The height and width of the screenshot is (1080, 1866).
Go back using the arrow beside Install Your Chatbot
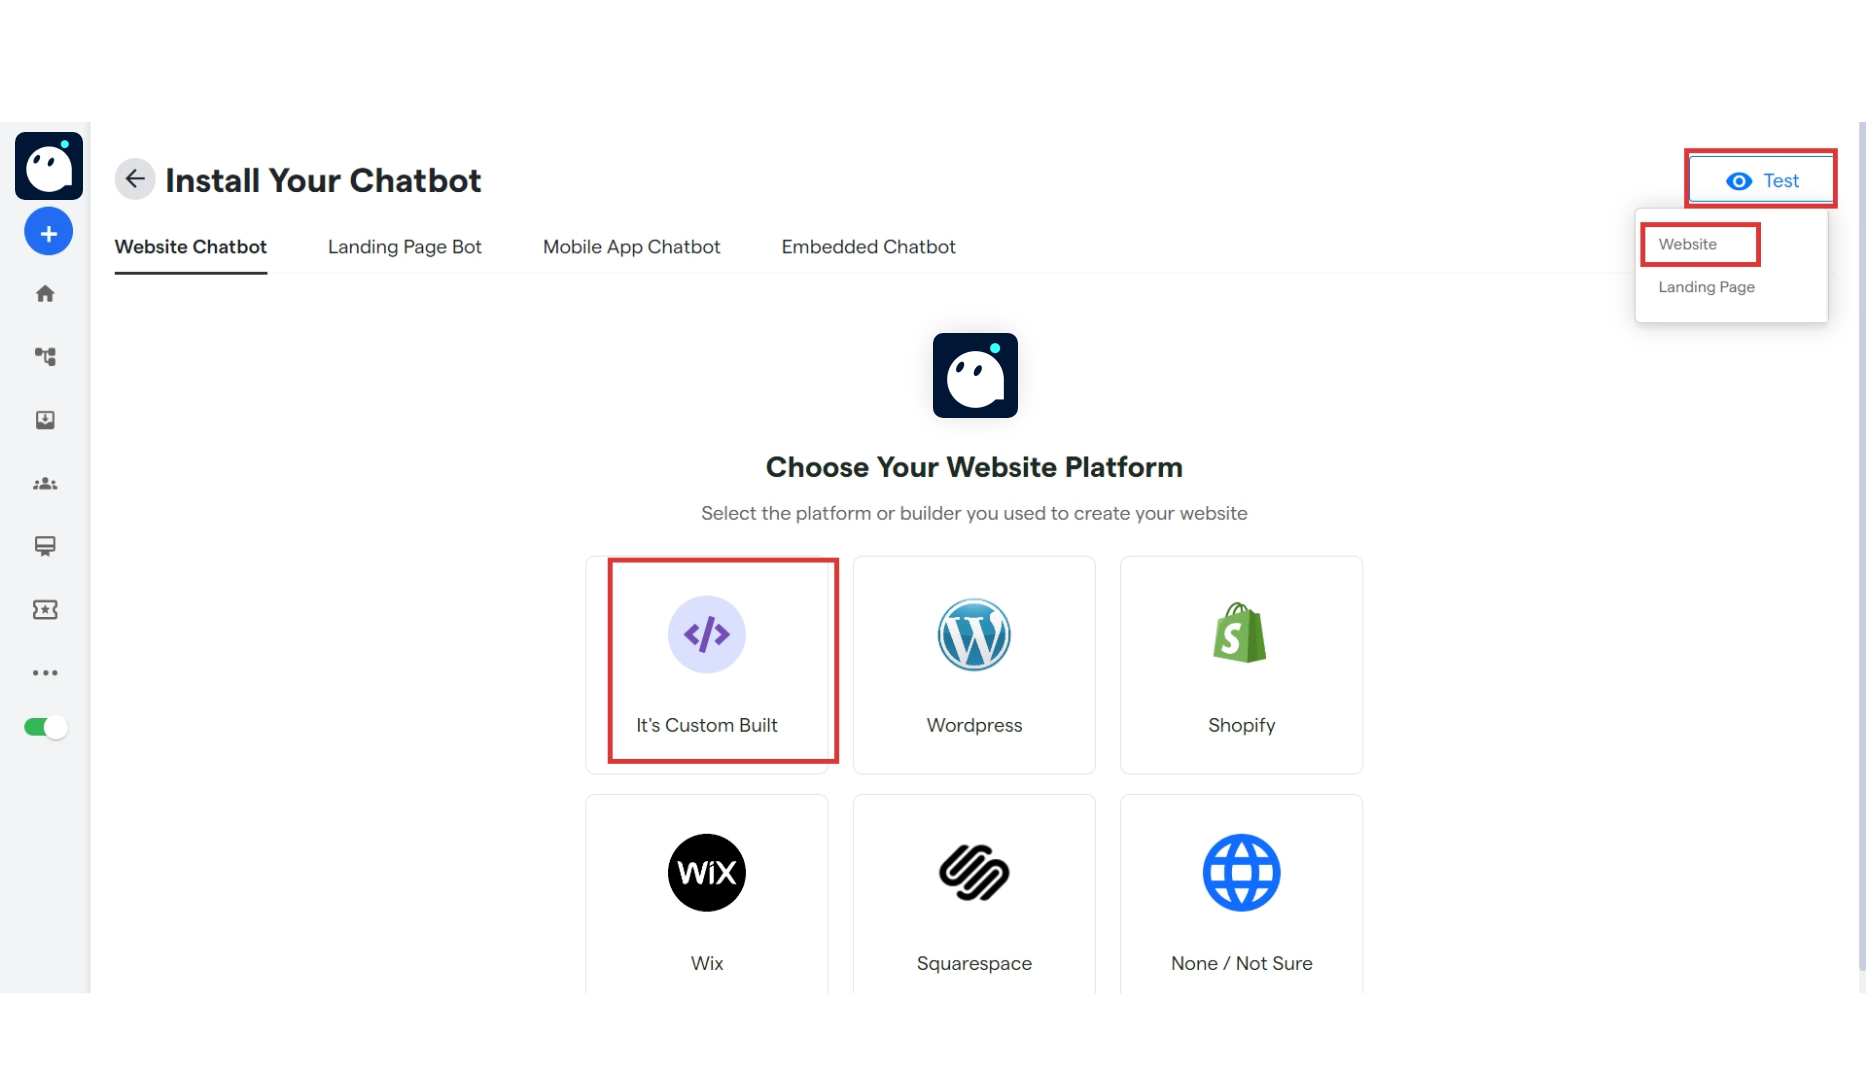pyautogui.click(x=135, y=178)
